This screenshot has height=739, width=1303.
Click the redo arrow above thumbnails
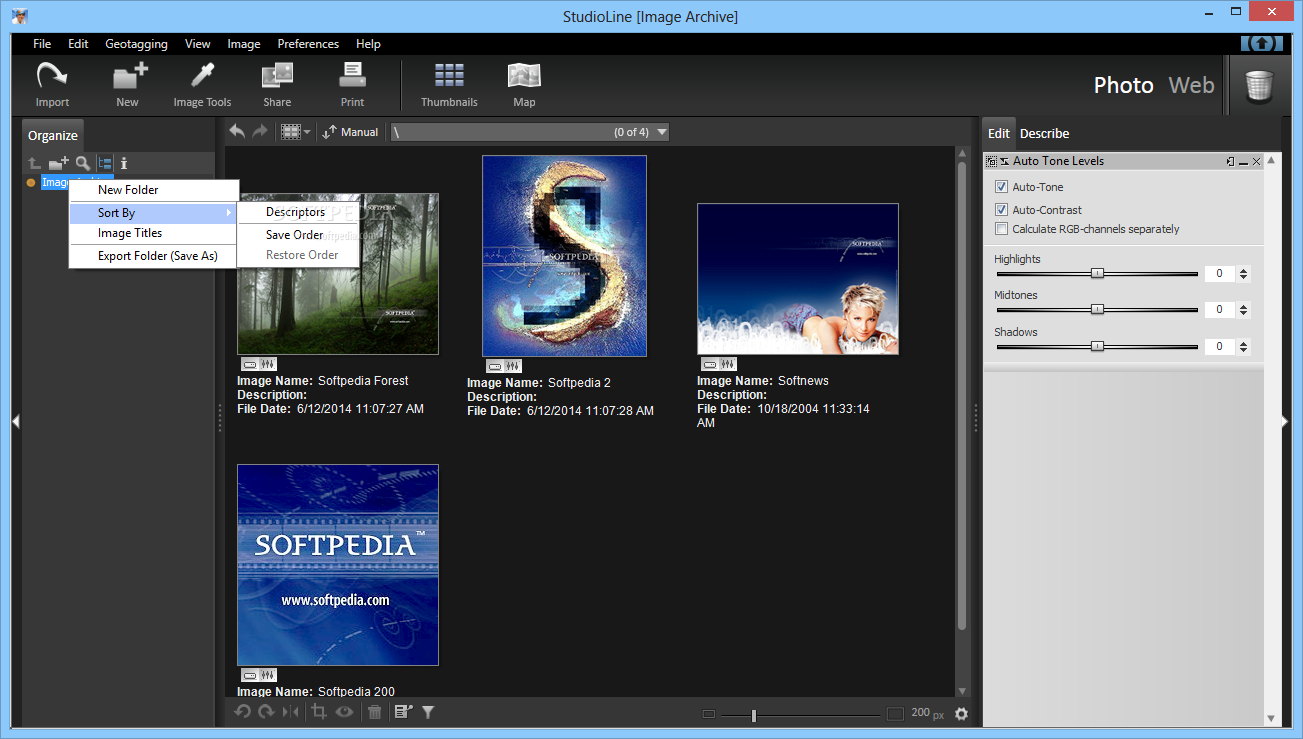(259, 131)
